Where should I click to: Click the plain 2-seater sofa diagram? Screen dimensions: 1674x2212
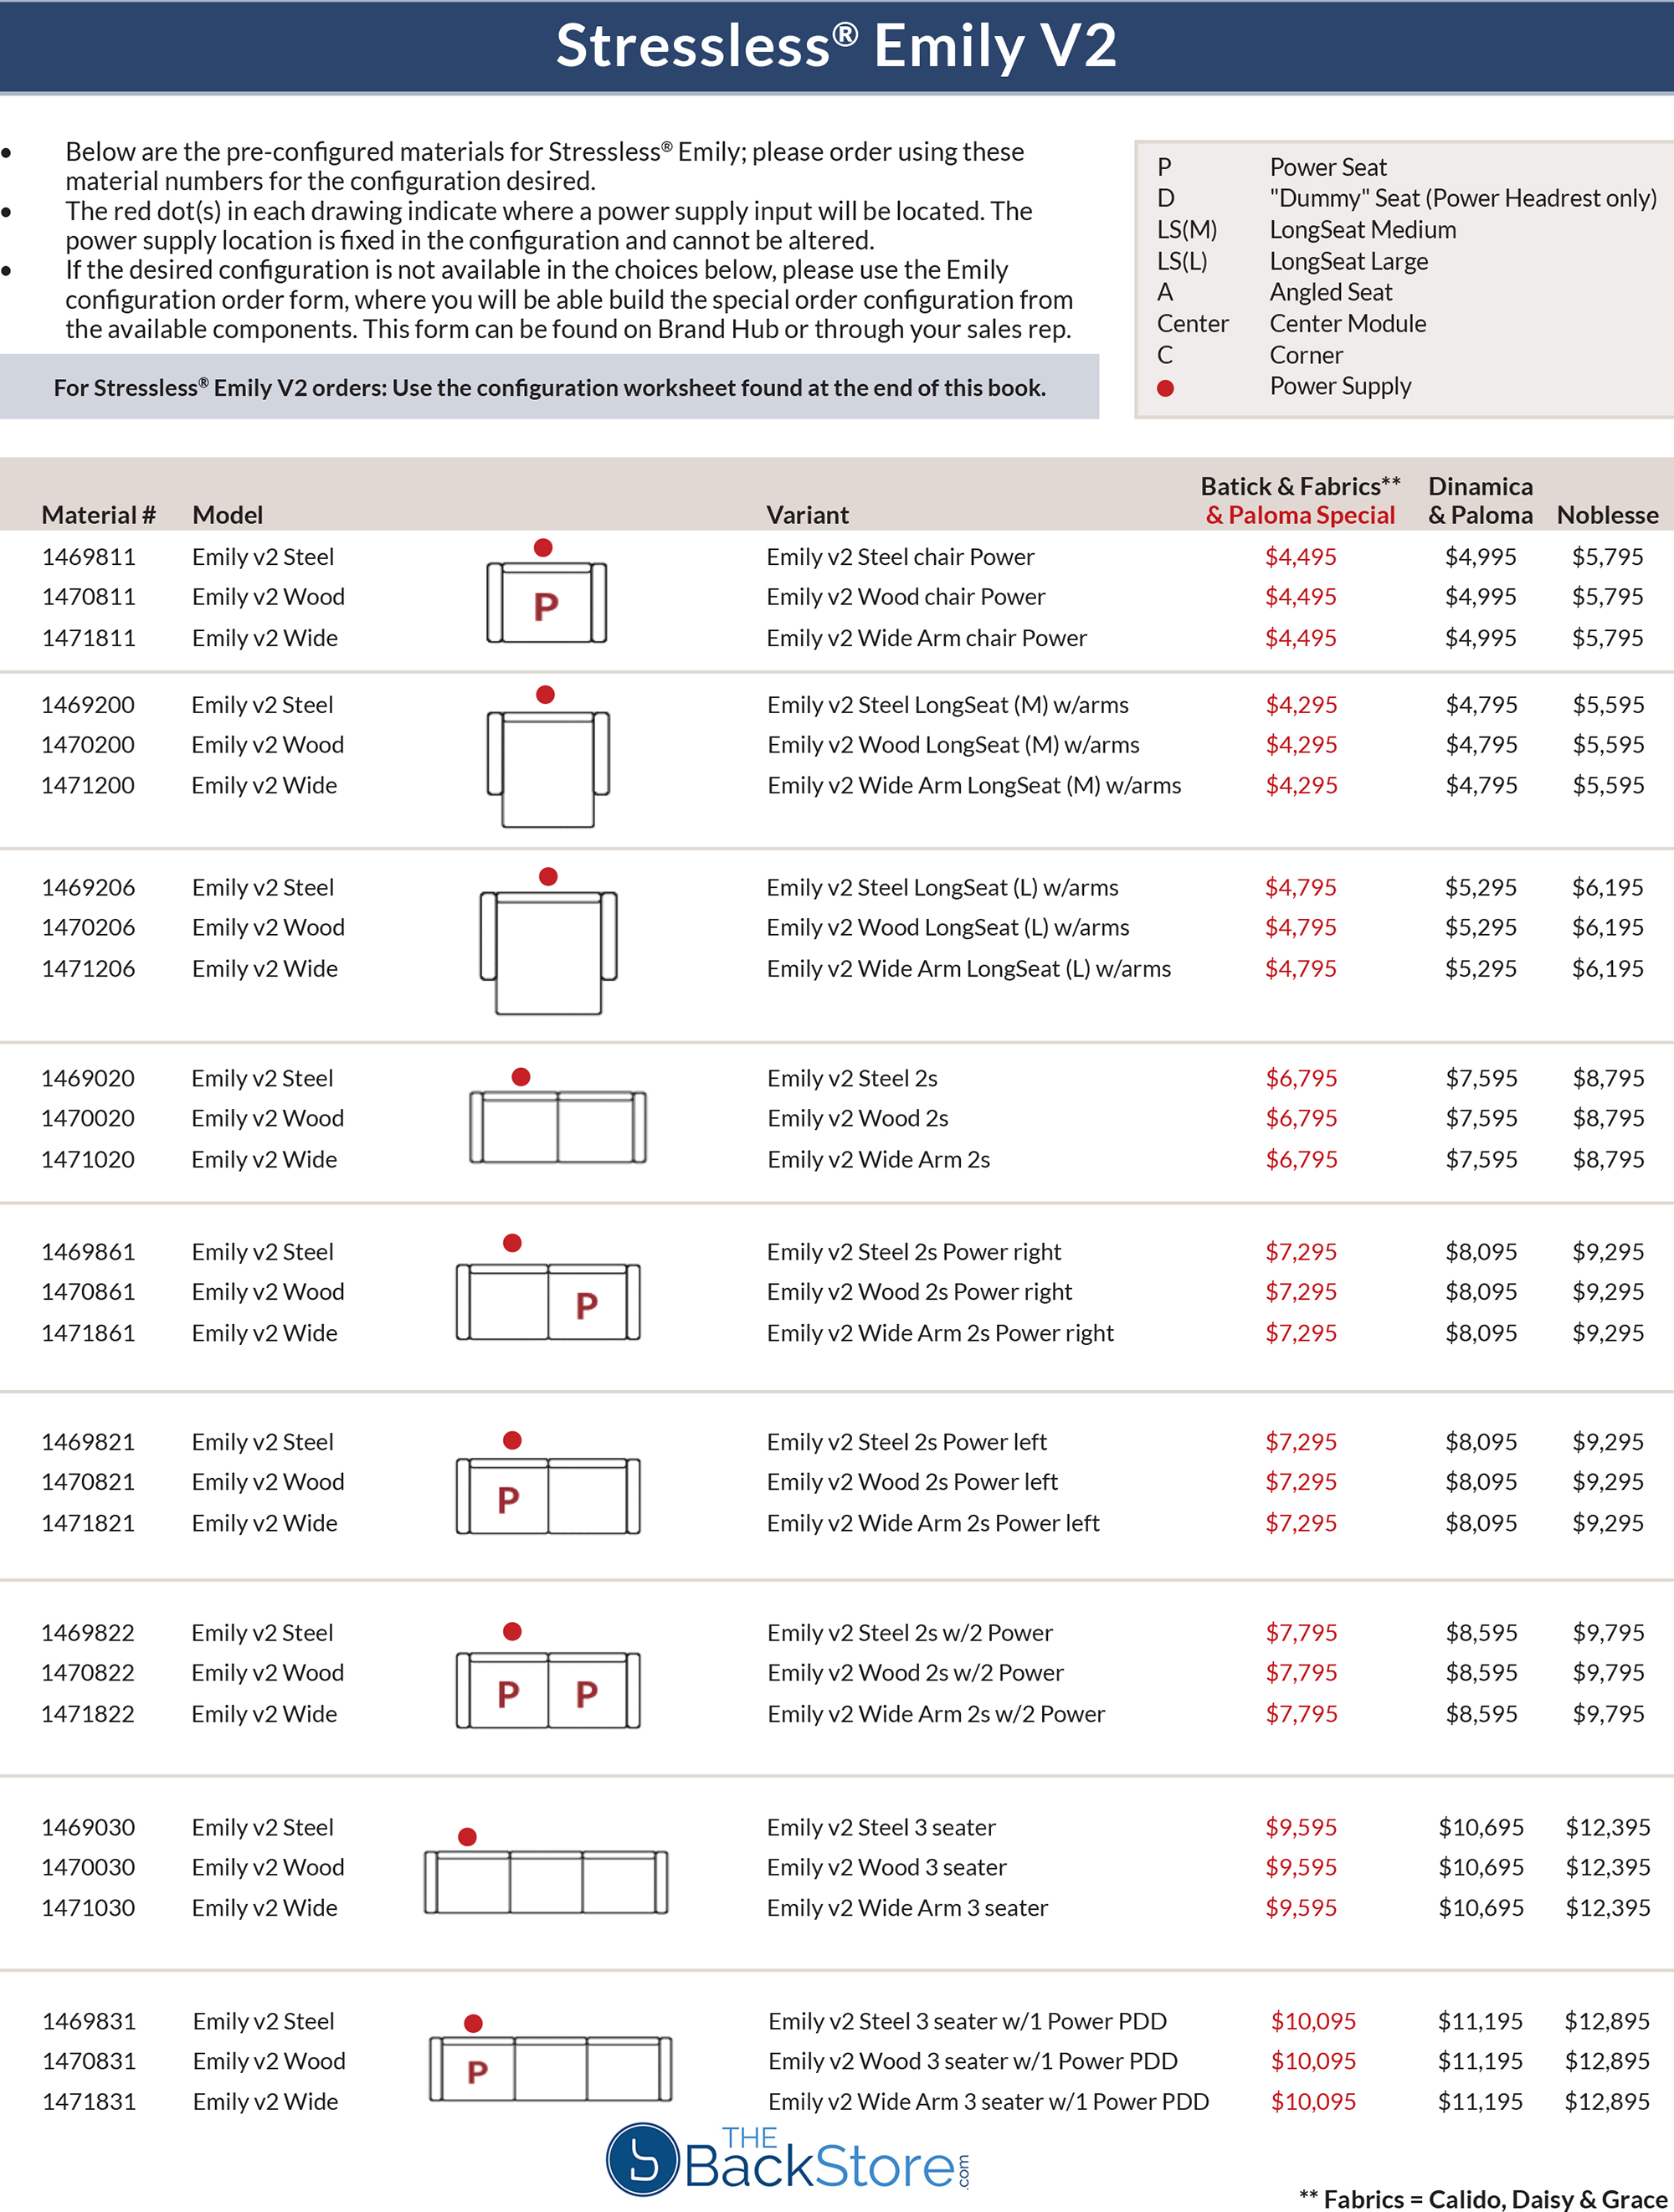click(557, 1127)
